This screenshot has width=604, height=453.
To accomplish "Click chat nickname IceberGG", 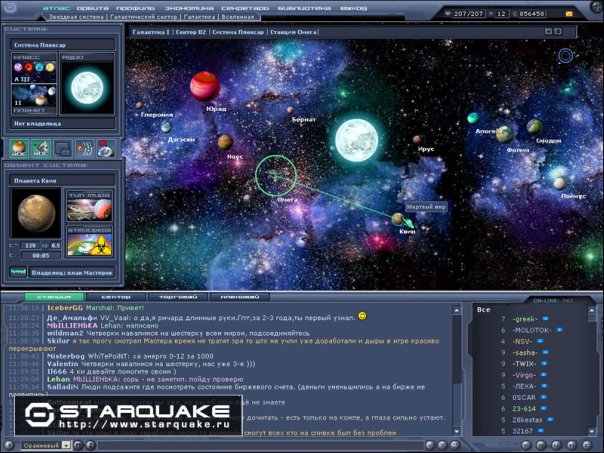I will [65, 308].
